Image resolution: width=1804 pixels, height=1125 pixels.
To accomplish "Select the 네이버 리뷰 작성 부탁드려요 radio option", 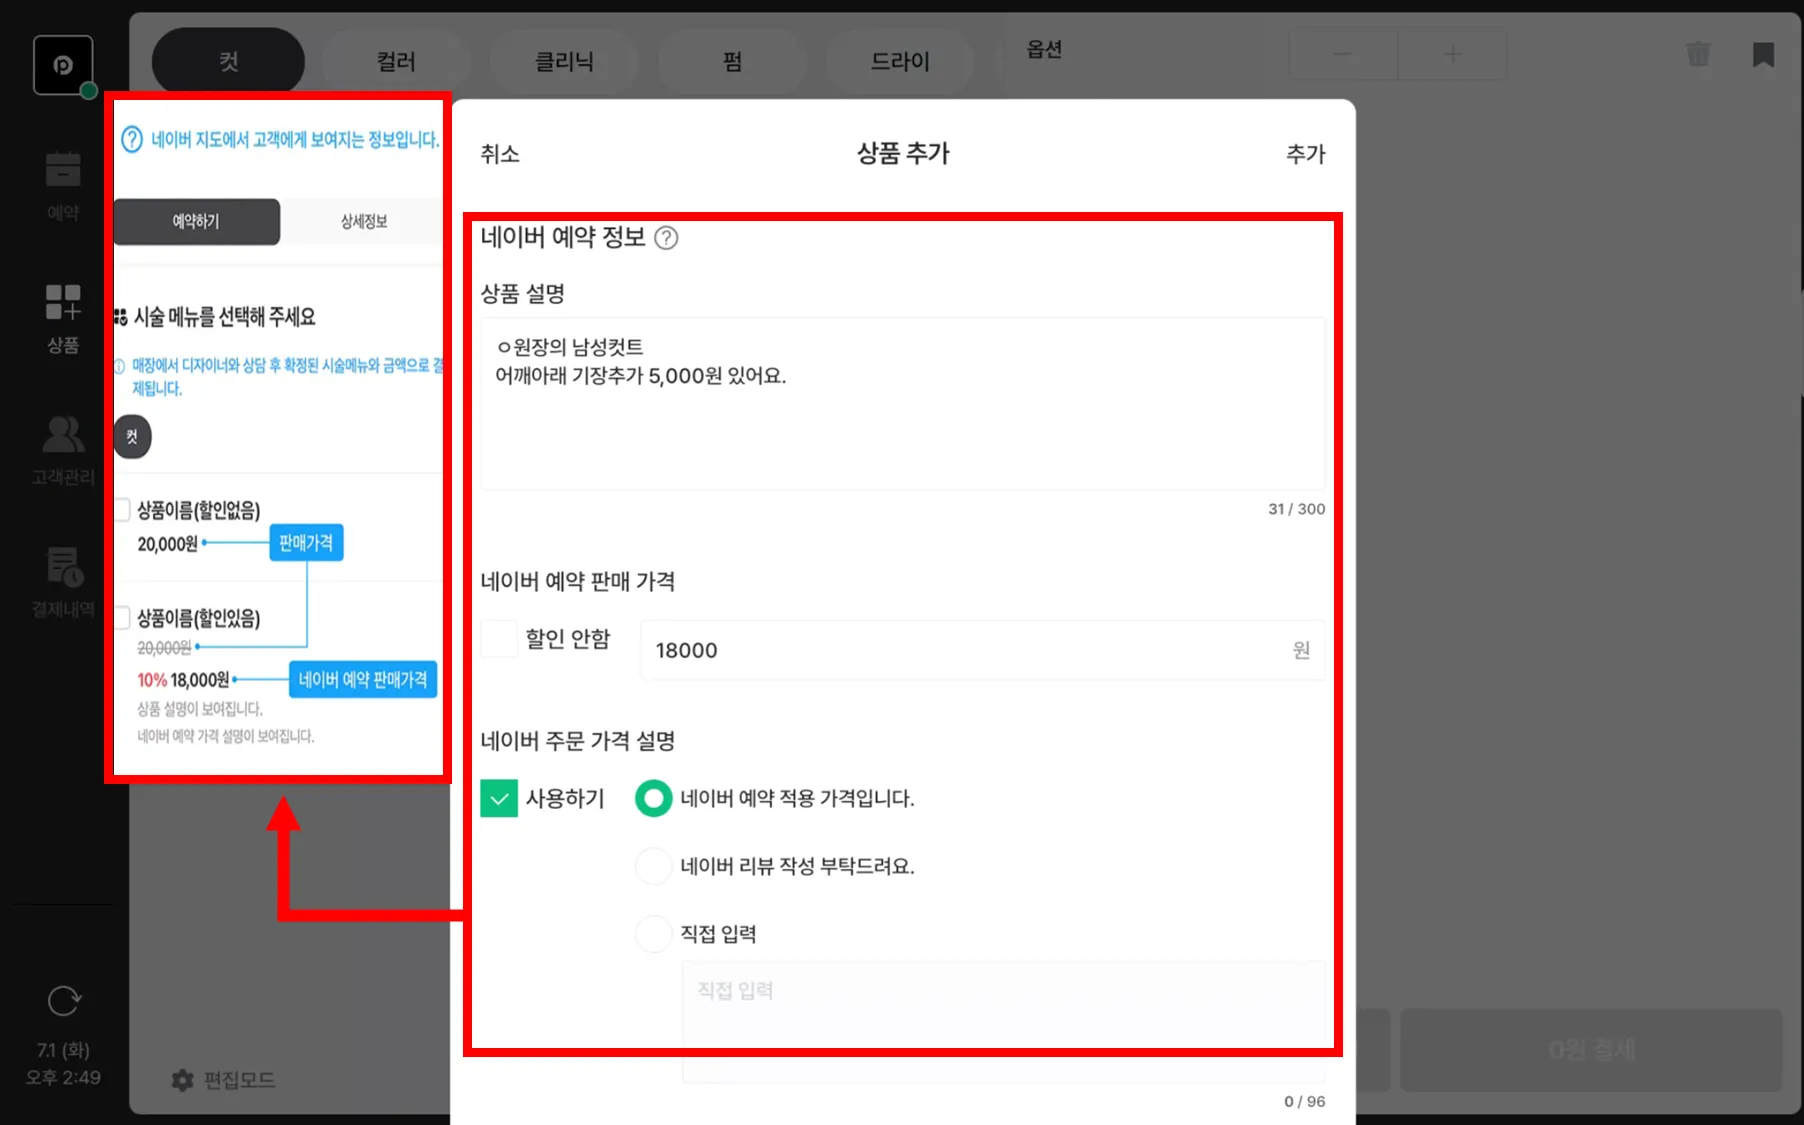I will click(x=654, y=866).
